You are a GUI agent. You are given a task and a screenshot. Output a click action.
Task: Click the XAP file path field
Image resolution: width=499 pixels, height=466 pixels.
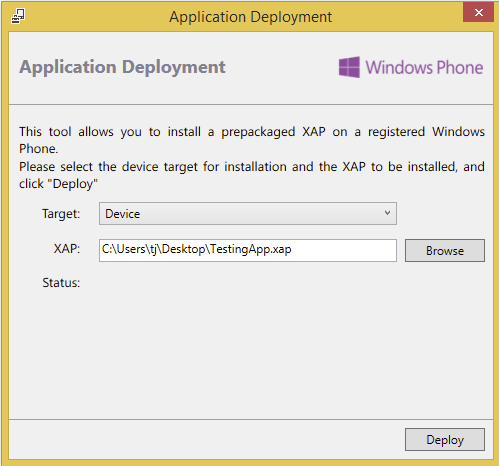click(248, 250)
